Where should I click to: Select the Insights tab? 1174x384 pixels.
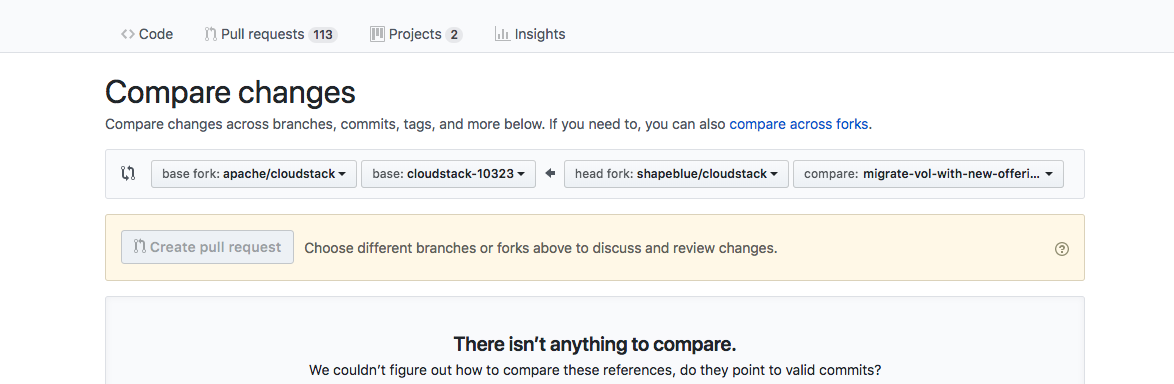pyautogui.click(x=530, y=34)
